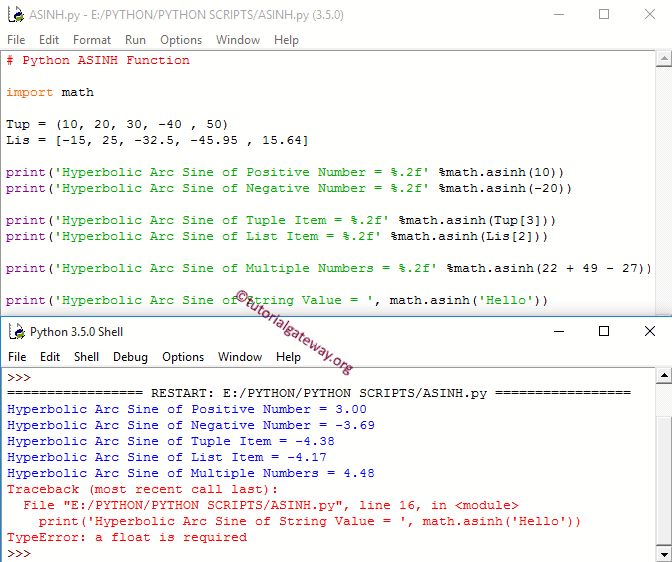Click the IDLE icon in ASINH.py title bar
The height and width of the screenshot is (562, 672).
pyautogui.click(x=16, y=15)
